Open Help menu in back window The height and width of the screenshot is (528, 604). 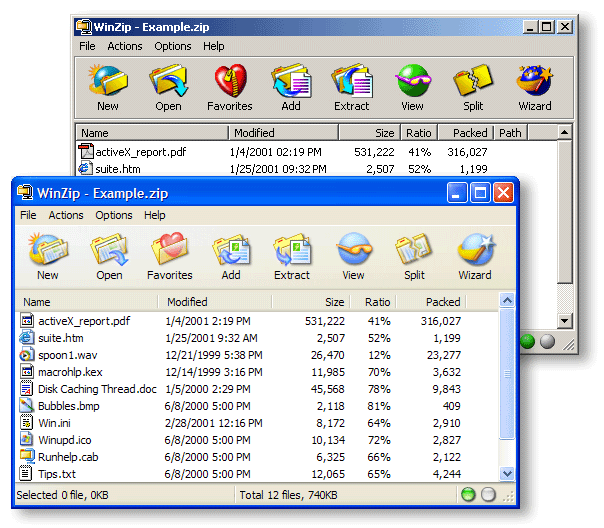(x=214, y=46)
